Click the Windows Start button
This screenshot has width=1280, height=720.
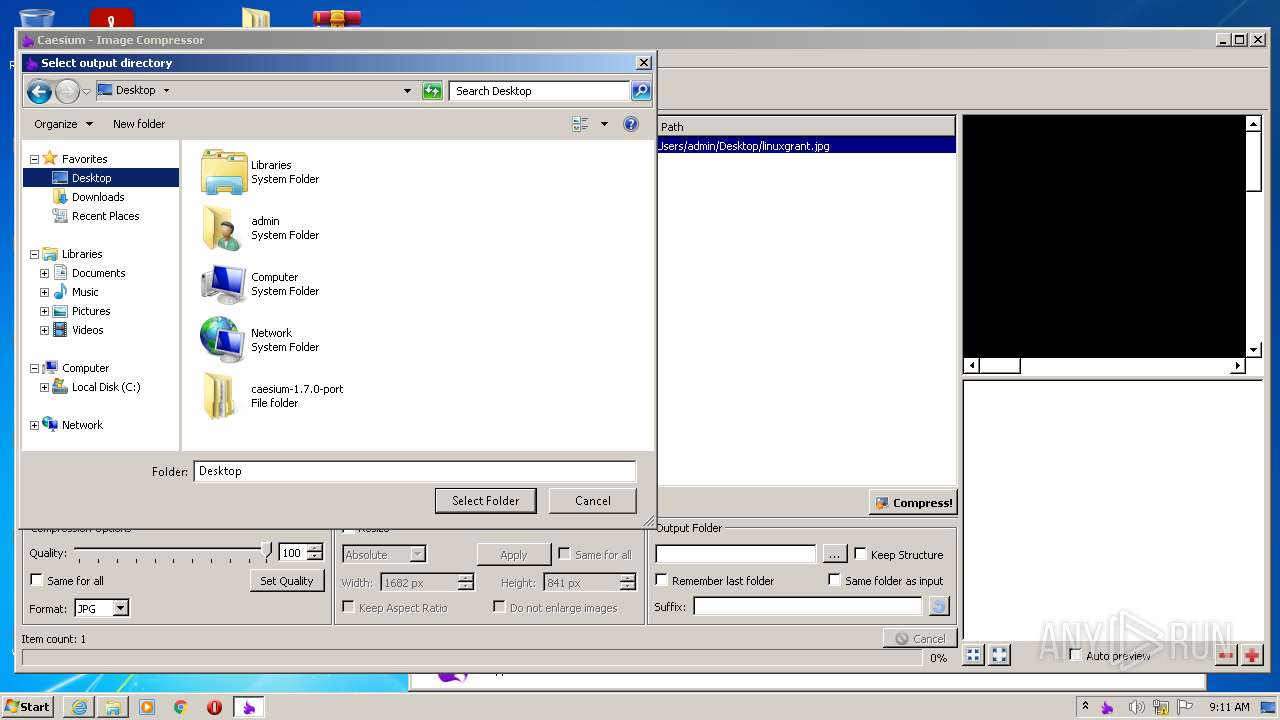tap(27, 707)
